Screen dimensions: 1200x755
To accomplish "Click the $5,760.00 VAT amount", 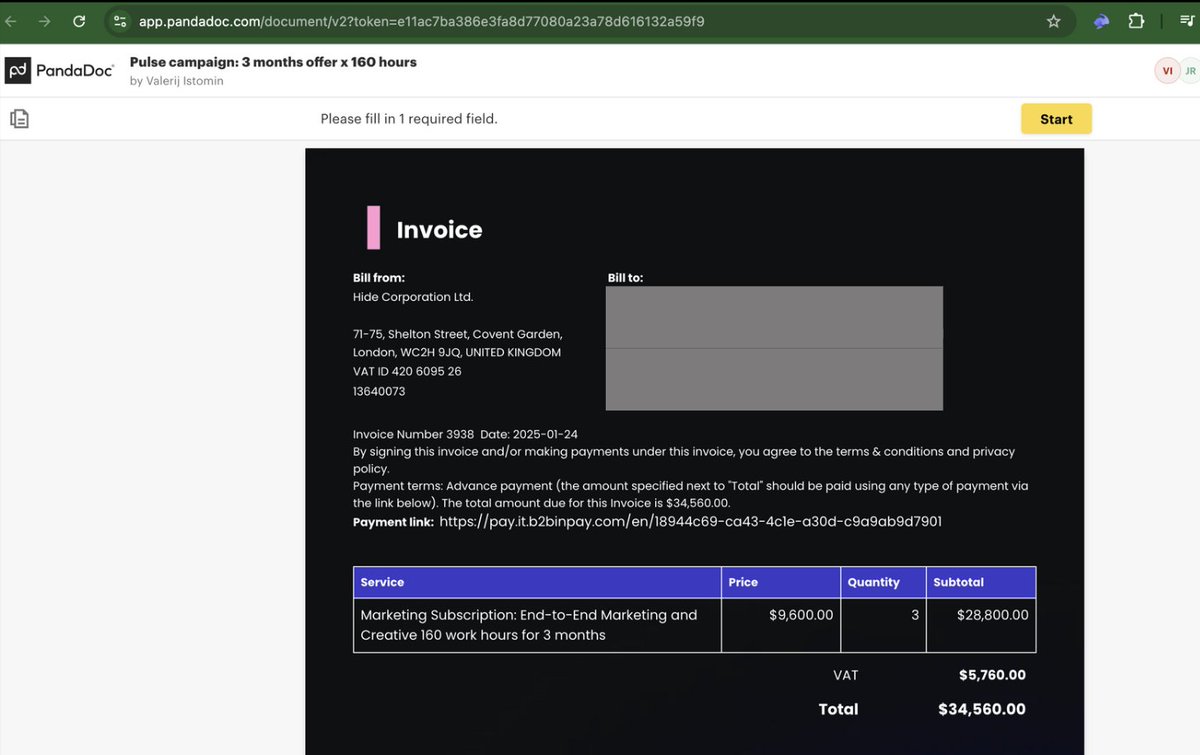I will [992, 675].
